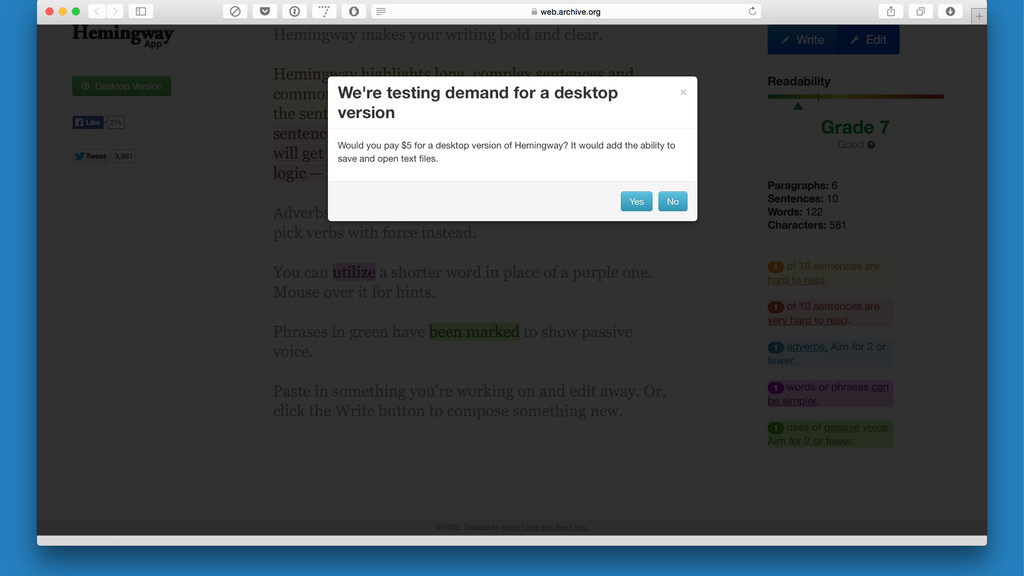The height and width of the screenshot is (576, 1024).
Task: Open the Downloads icon
Action: pos(950,11)
